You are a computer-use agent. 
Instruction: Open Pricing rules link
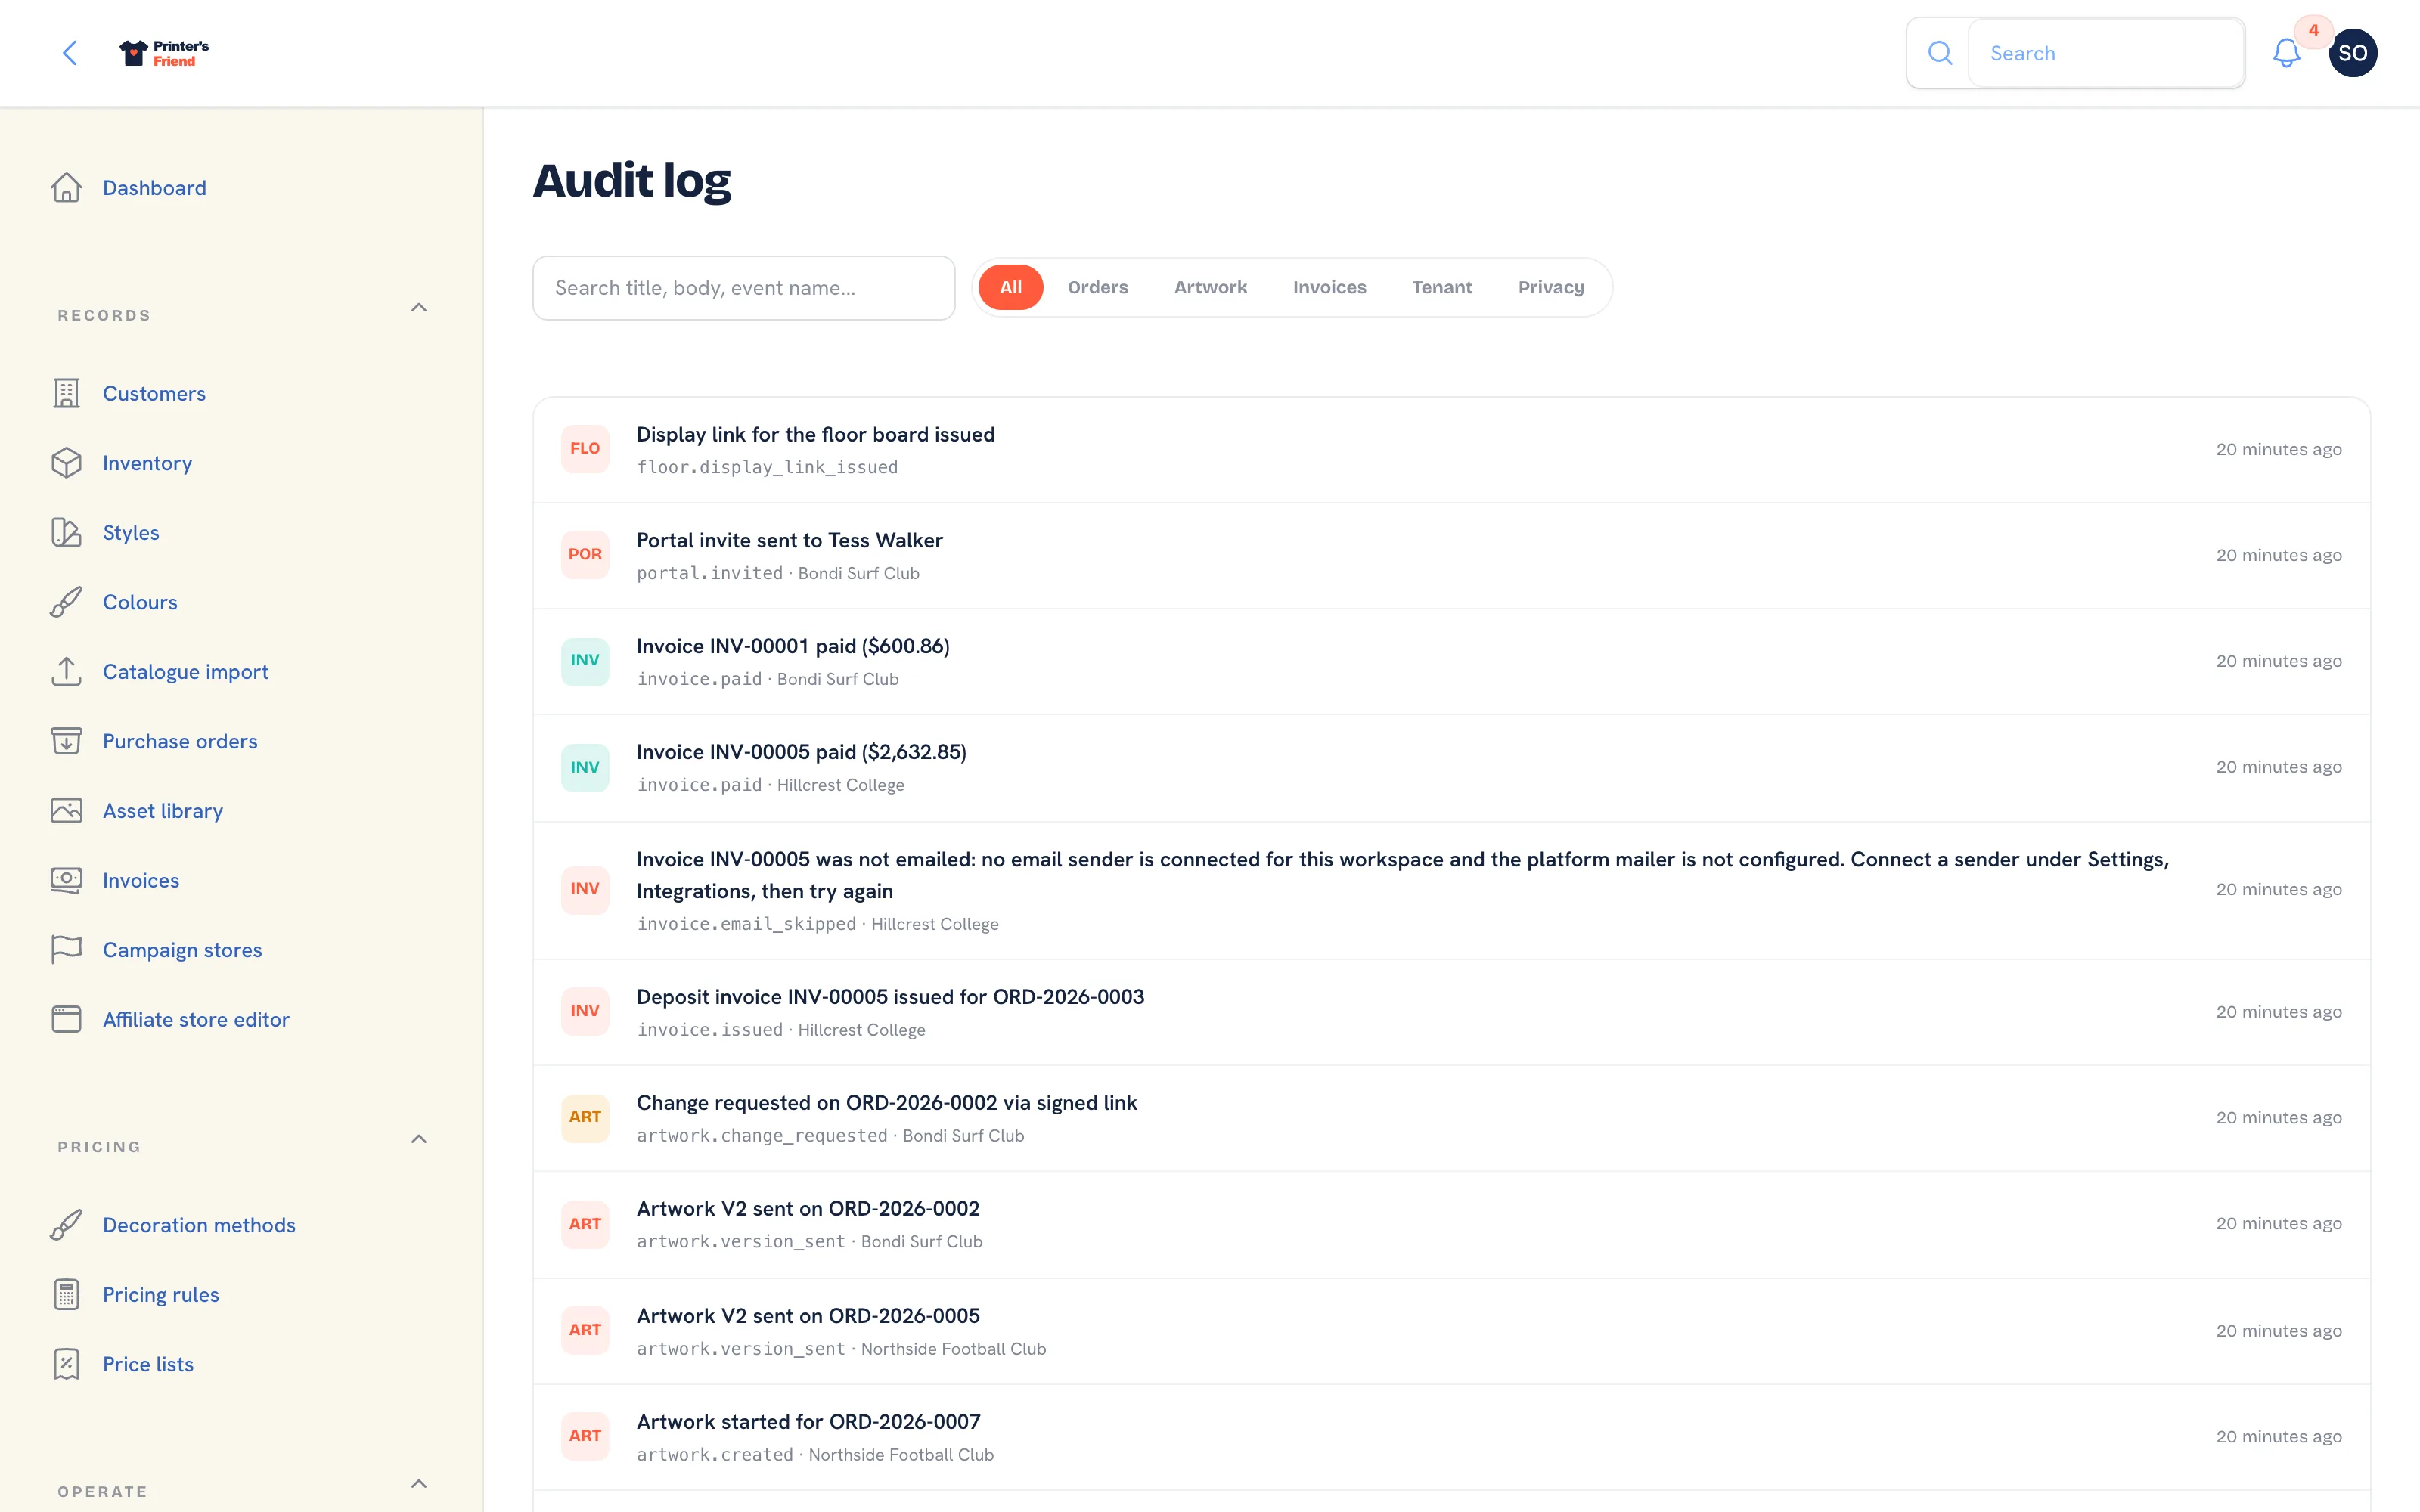pyautogui.click(x=161, y=1294)
